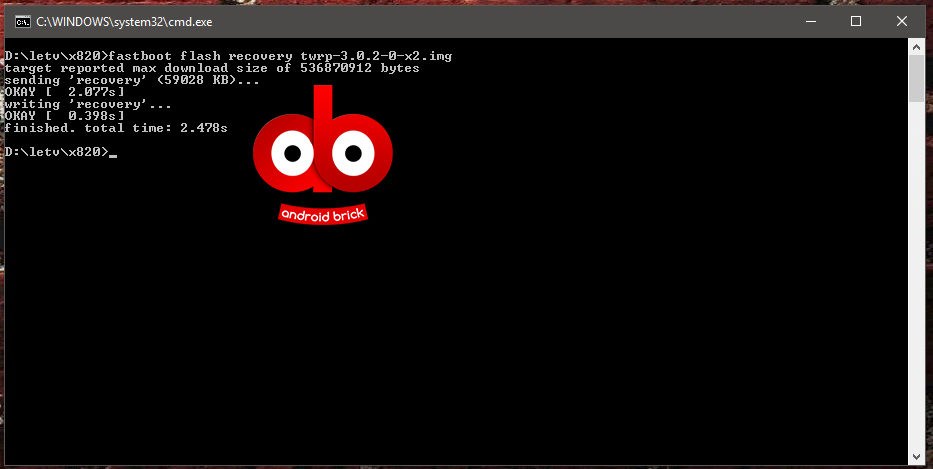933x469 pixels.
Task: Click the scrollbar down arrow
Action: coord(916,455)
